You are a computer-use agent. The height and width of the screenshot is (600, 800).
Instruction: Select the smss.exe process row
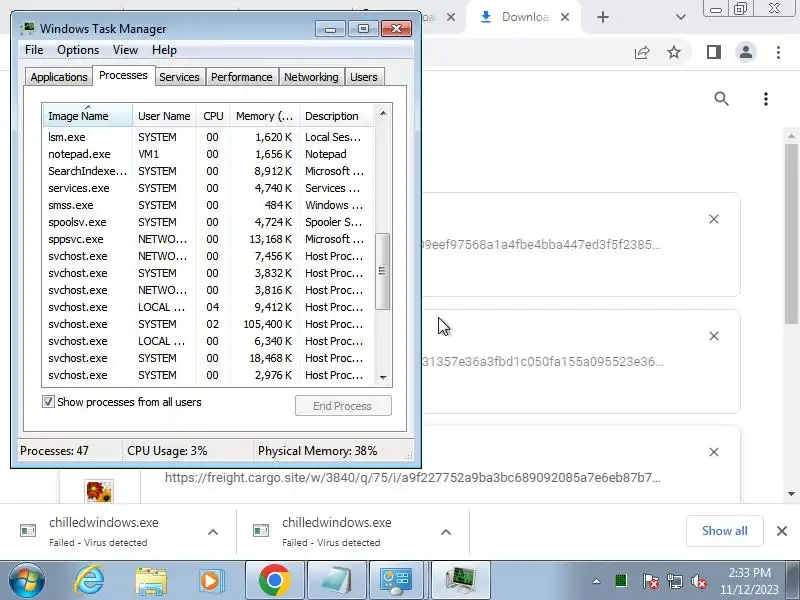[209, 205]
